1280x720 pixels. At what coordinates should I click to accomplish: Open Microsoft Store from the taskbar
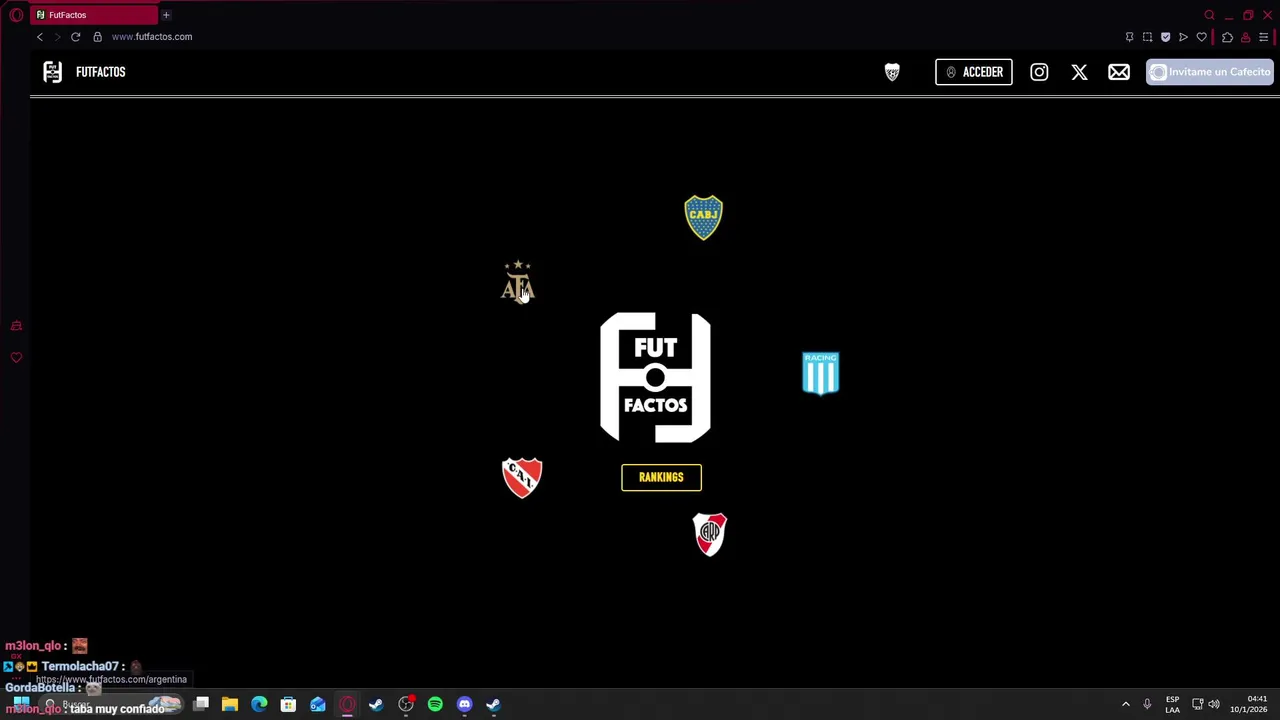coord(288,705)
